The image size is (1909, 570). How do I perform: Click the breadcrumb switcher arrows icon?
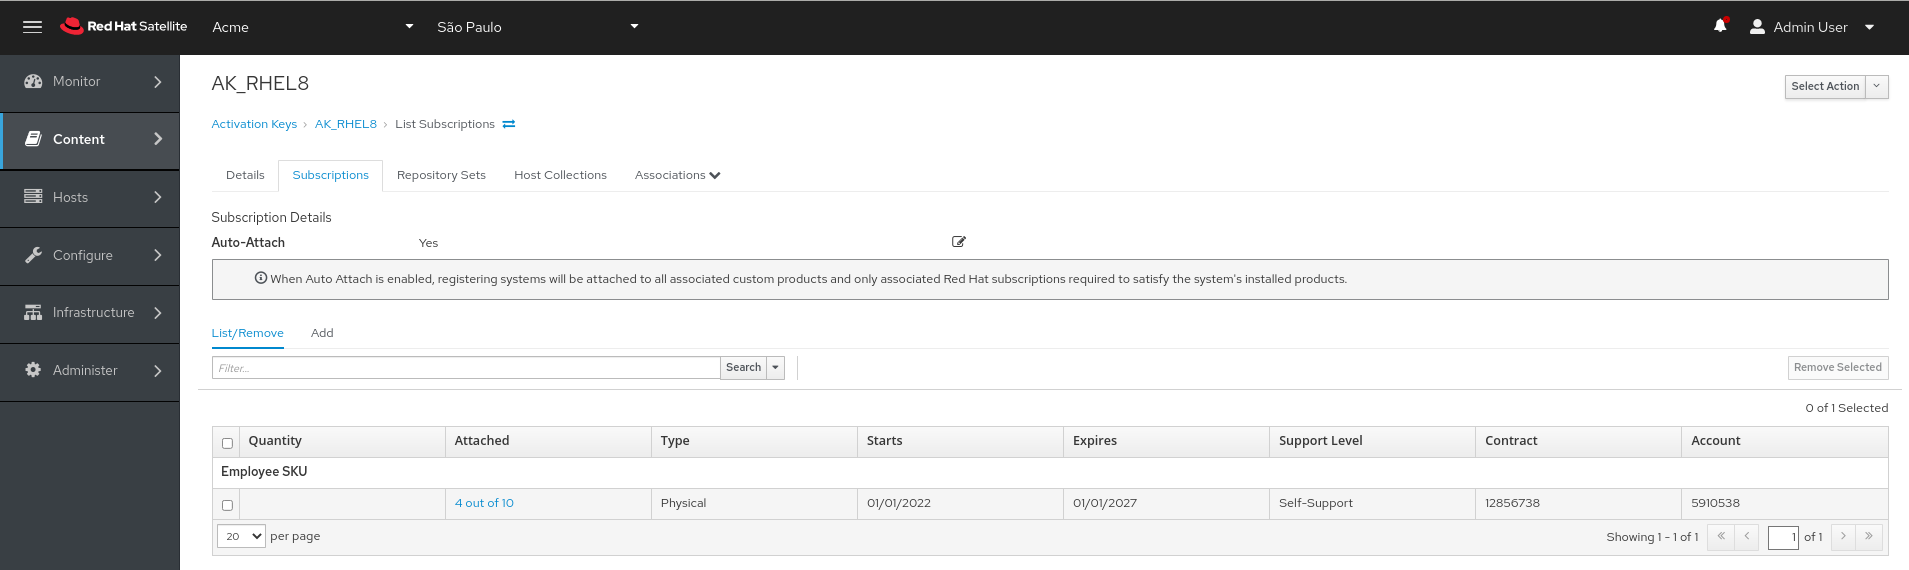coord(509,124)
